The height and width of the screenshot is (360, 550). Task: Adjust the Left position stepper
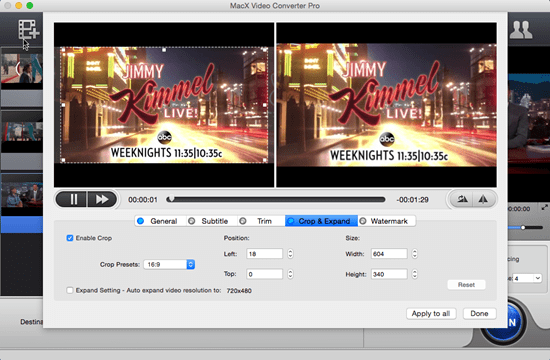pos(290,254)
